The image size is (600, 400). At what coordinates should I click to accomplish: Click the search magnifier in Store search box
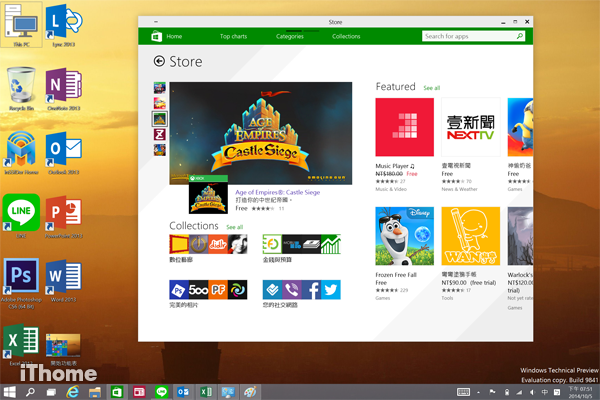click(x=519, y=36)
